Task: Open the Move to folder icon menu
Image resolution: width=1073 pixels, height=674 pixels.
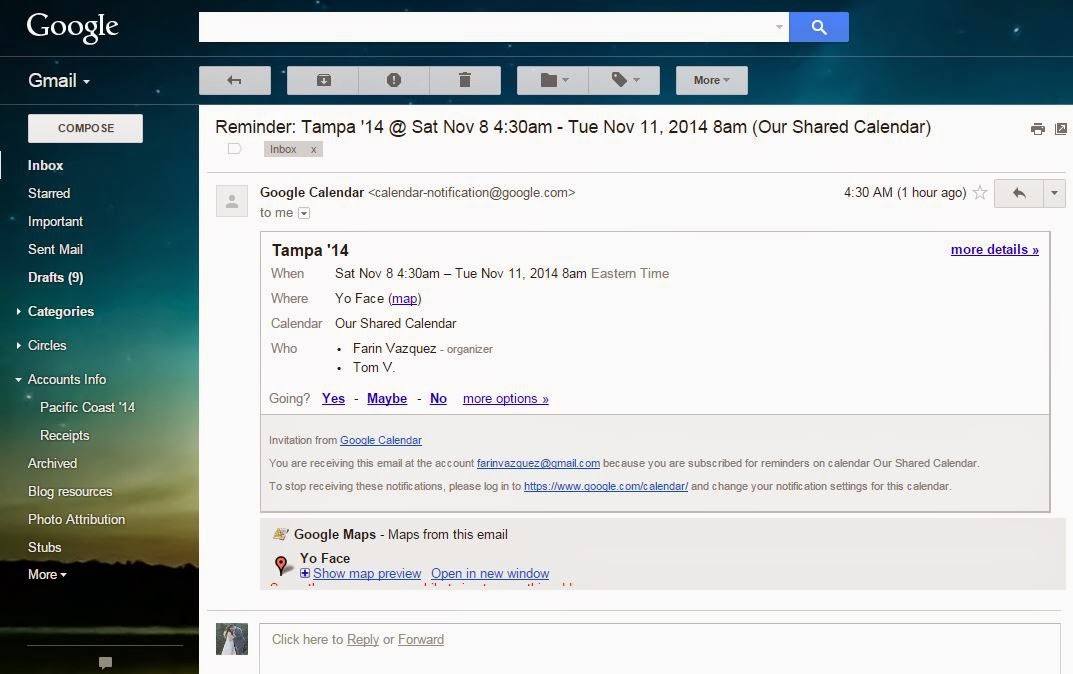Action: coord(553,80)
